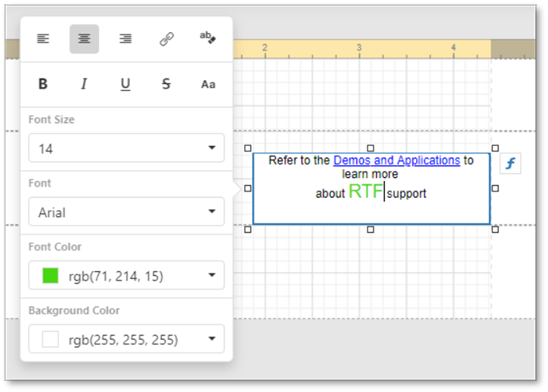This screenshot has width=548, height=392.
Task: Toggle bold formatting
Action: tap(43, 84)
